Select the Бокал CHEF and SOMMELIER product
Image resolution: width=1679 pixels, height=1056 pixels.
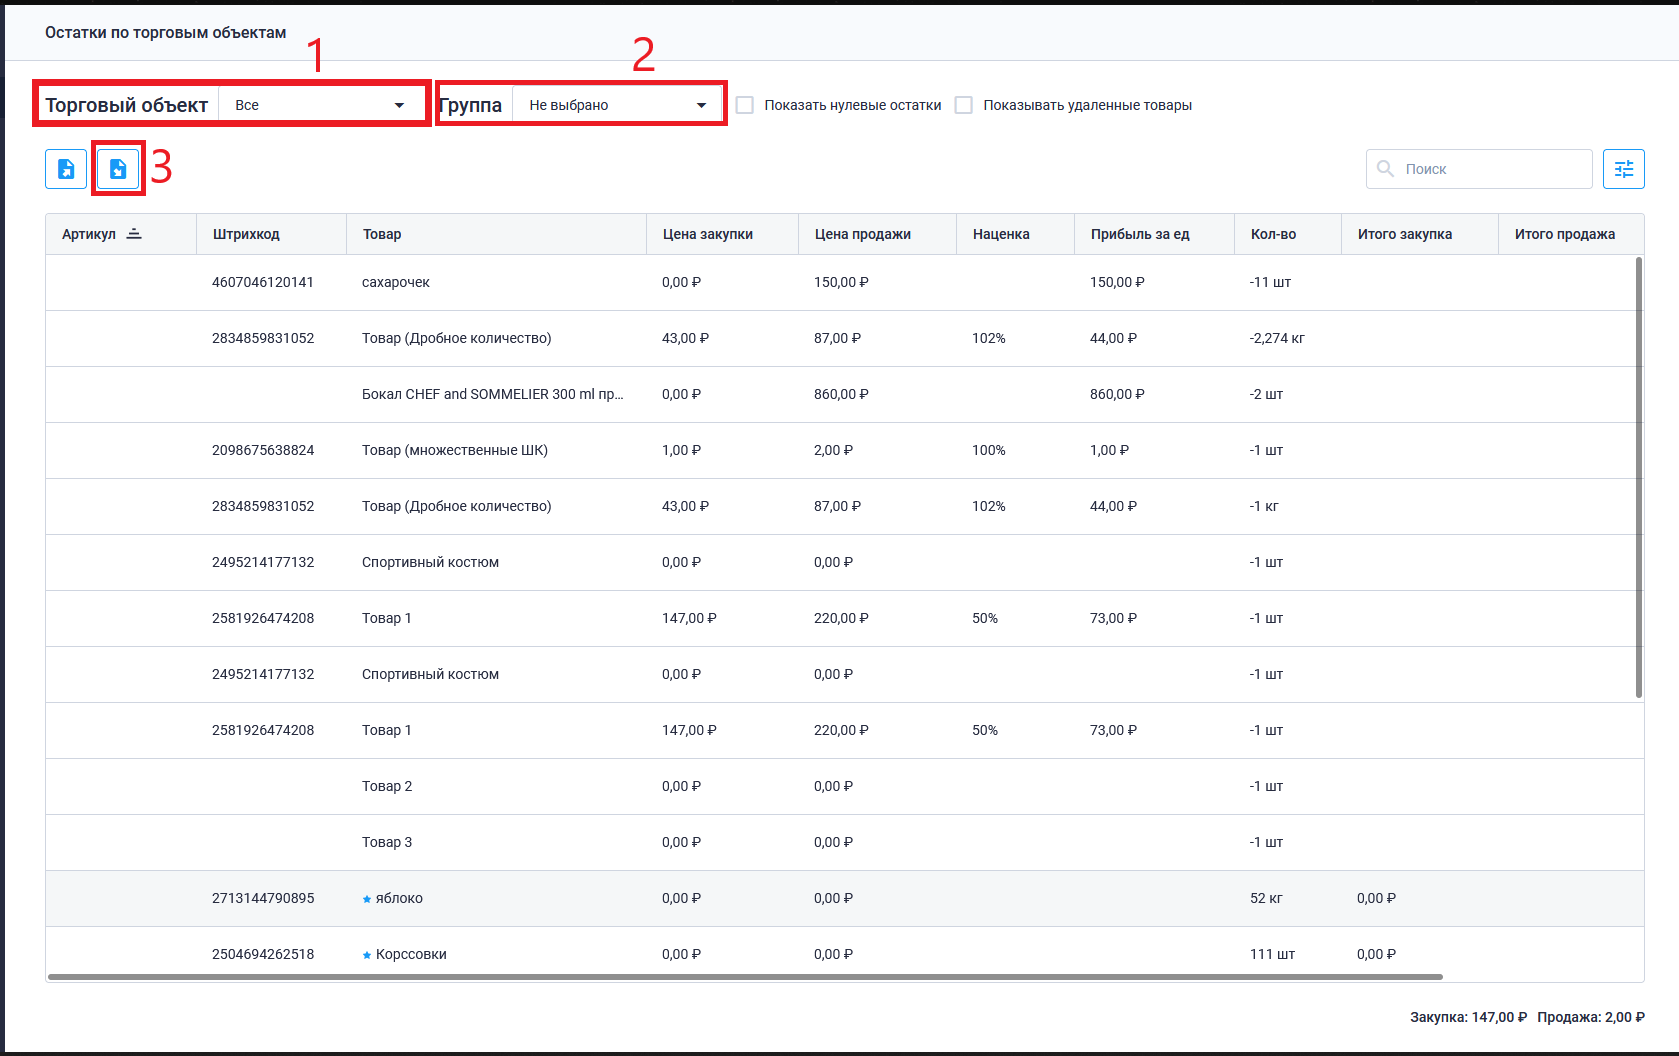click(492, 394)
